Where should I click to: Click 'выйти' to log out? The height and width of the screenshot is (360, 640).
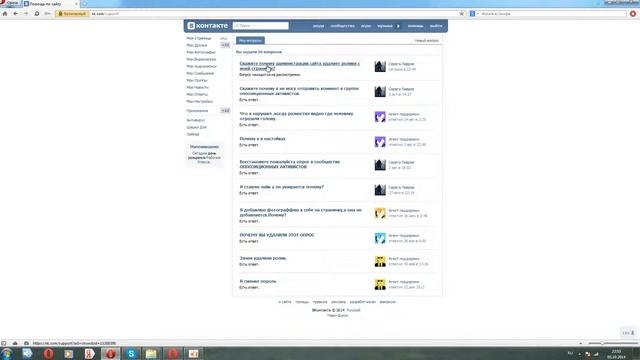436,26
